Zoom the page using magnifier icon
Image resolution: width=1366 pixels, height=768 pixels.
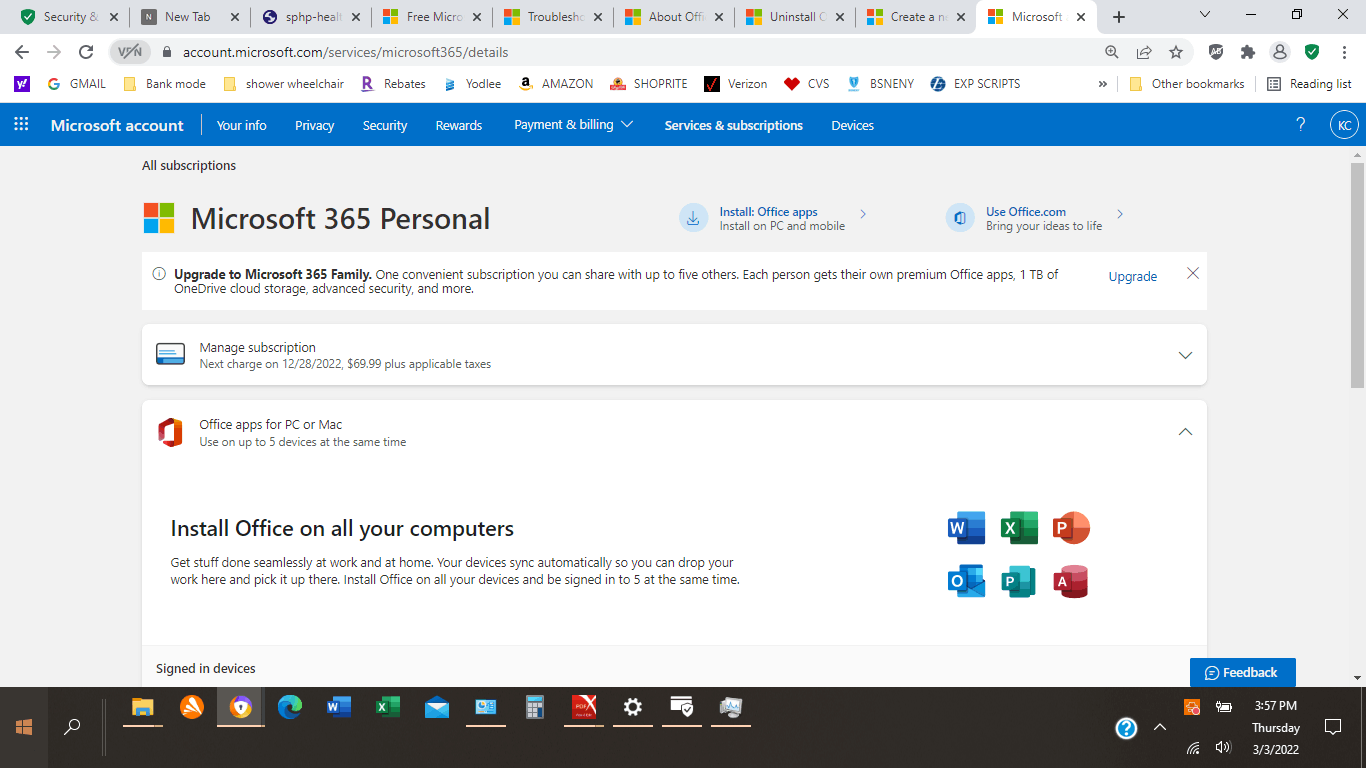tap(1112, 52)
